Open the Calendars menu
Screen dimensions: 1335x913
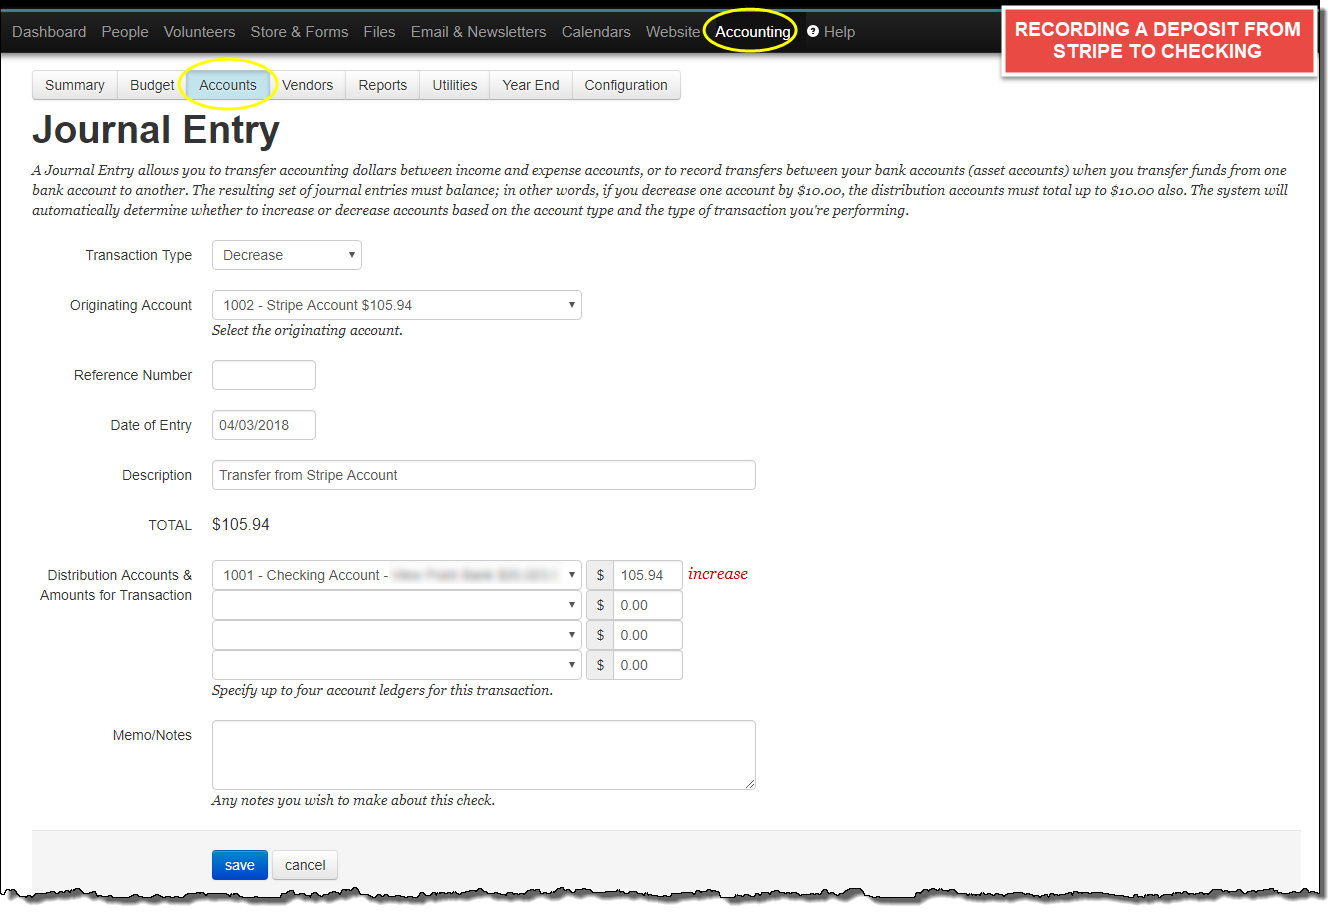click(596, 32)
